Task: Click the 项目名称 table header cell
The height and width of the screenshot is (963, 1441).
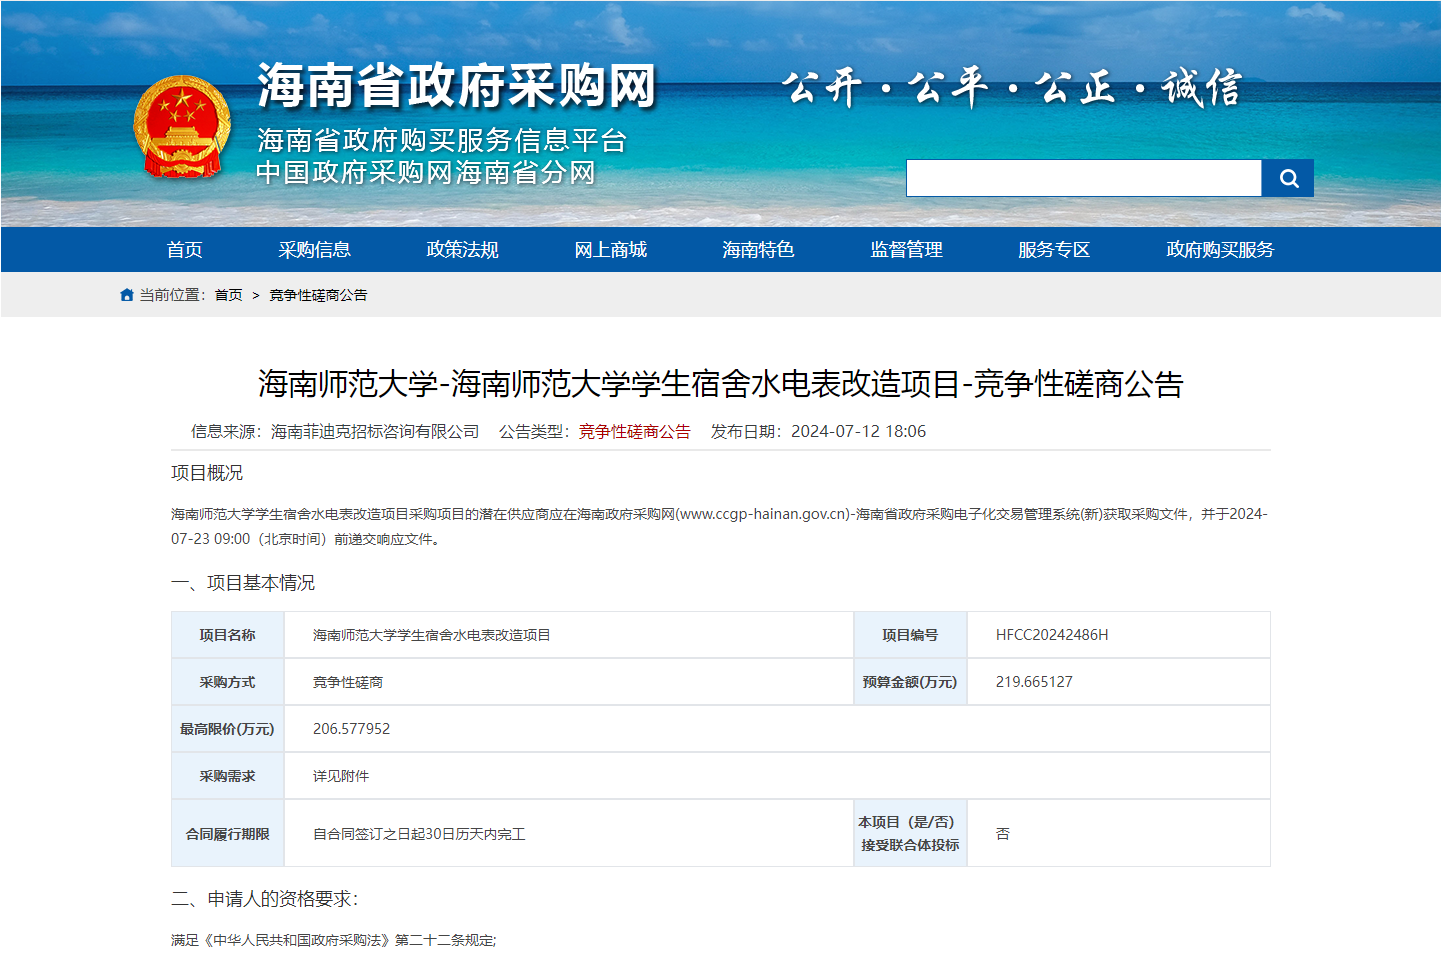Action: coord(228,635)
